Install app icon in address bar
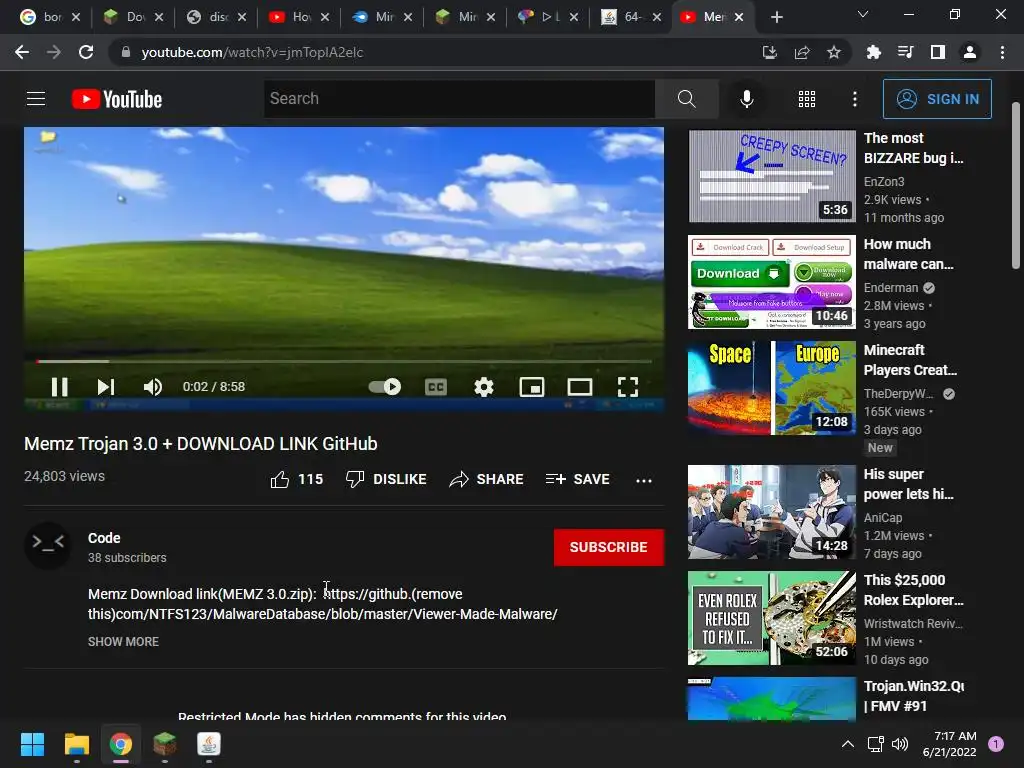This screenshot has width=1024, height=768. point(770,52)
